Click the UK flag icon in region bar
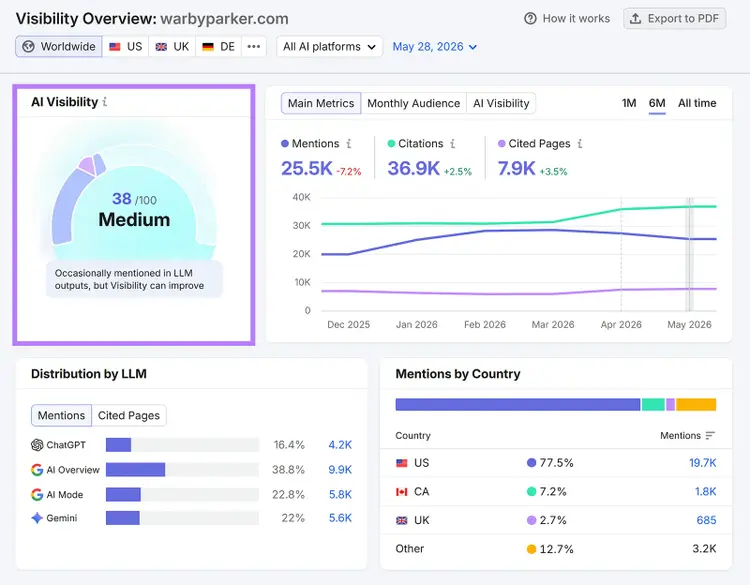750x585 pixels. 162,47
